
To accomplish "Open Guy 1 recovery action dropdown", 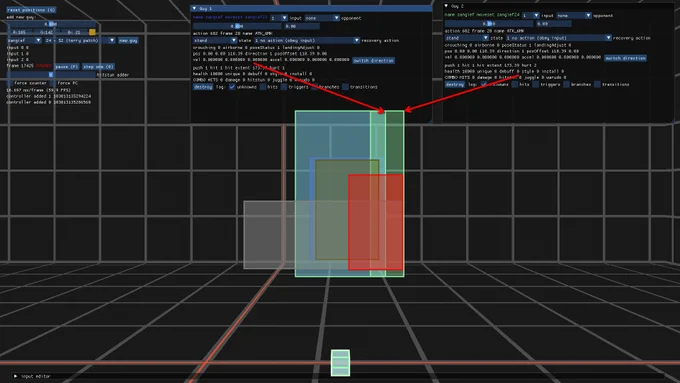I will (x=307, y=40).
